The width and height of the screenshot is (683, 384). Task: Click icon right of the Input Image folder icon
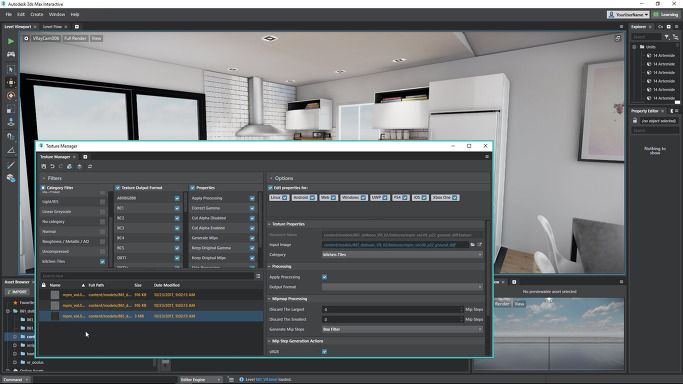pos(480,245)
